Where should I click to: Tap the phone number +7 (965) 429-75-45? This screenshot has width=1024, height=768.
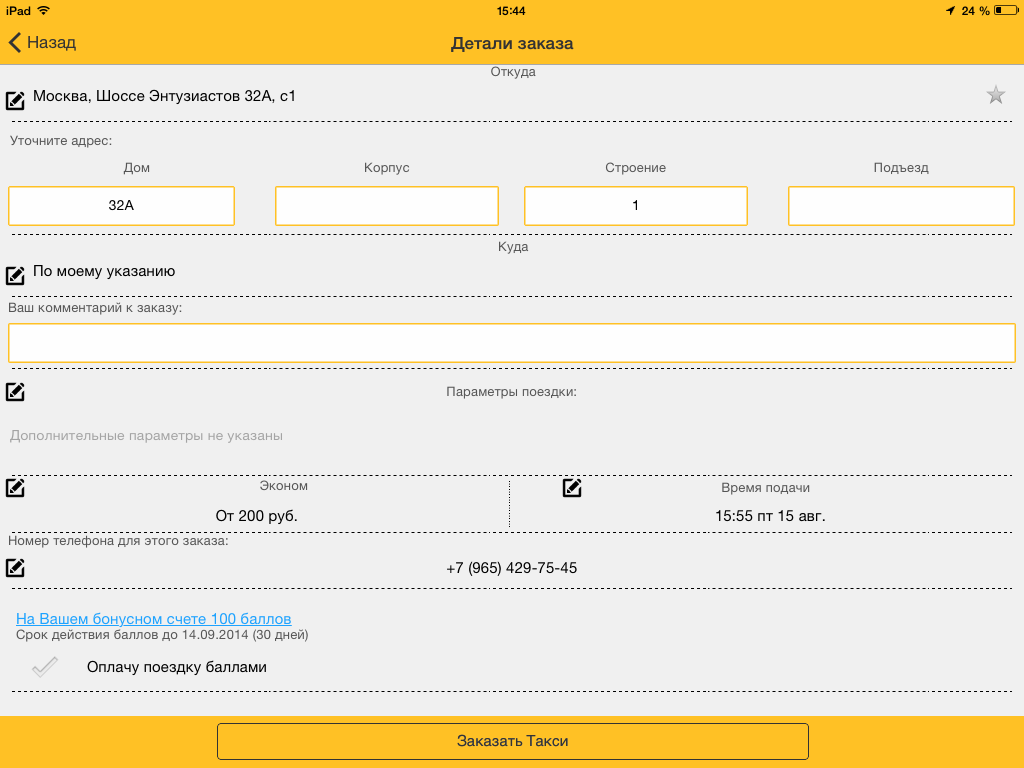512,568
